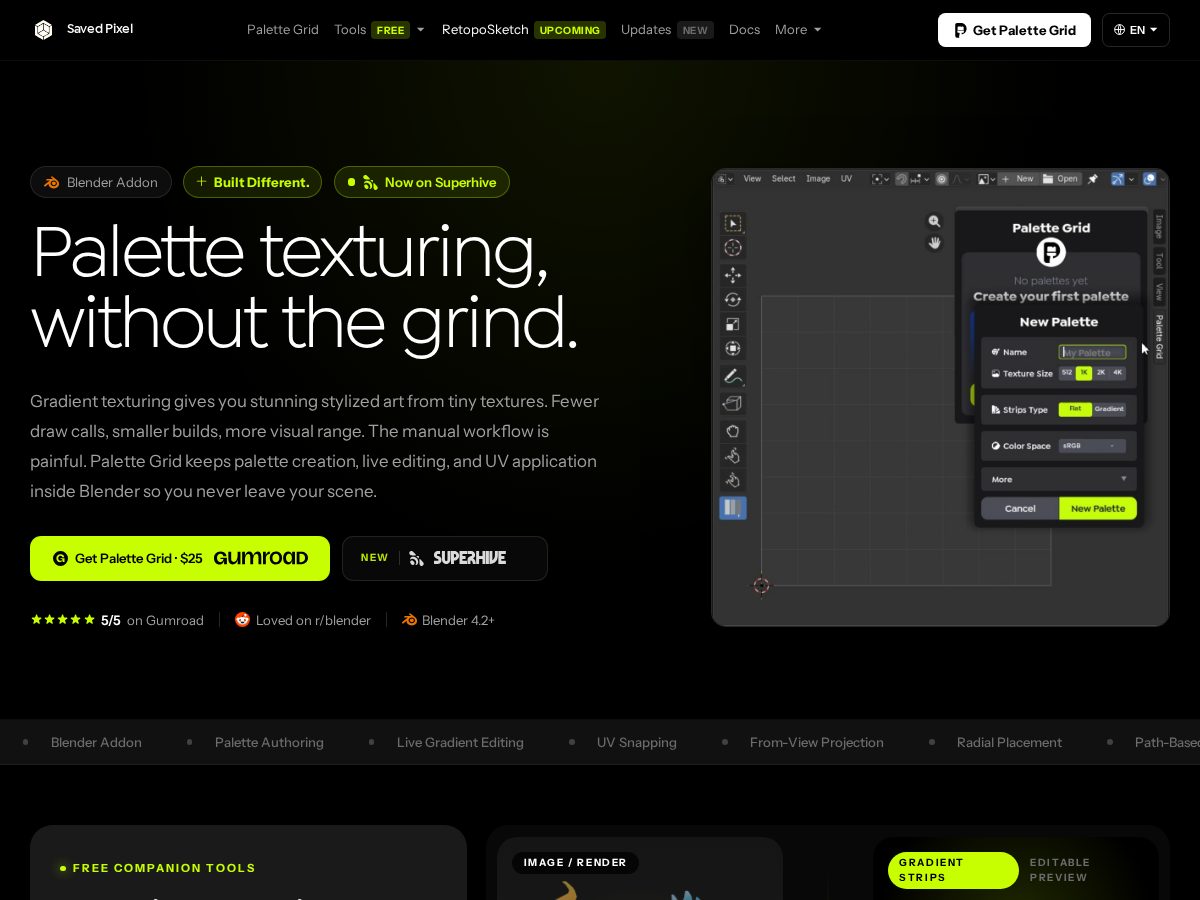Select the Scale tool in UV editor toolbar
The height and width of the screenshot is (900, 1200).
[x=733, y=324]
